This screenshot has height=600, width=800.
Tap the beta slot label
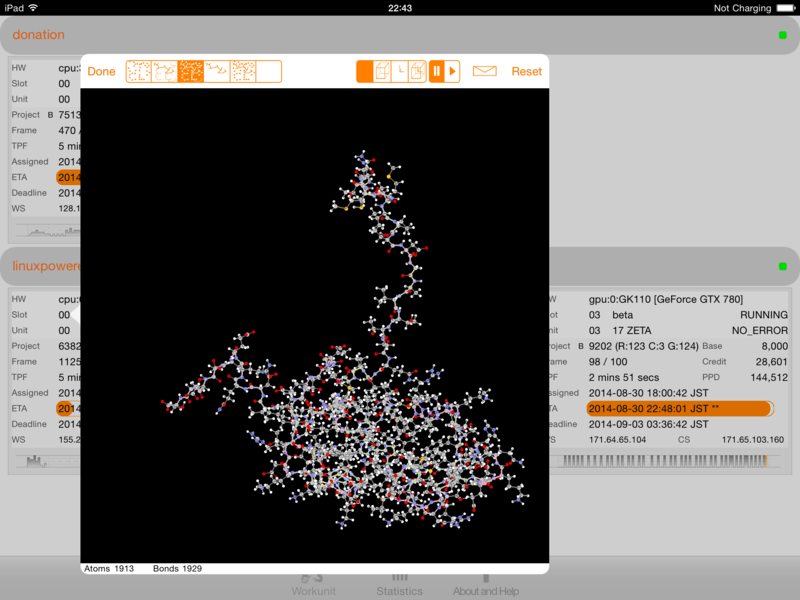(x=622, y=315)
